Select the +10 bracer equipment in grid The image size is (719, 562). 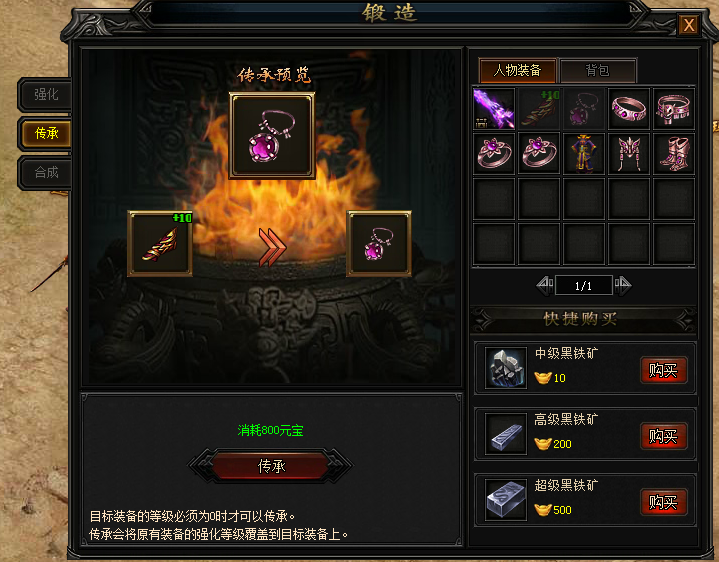(538, 109)
